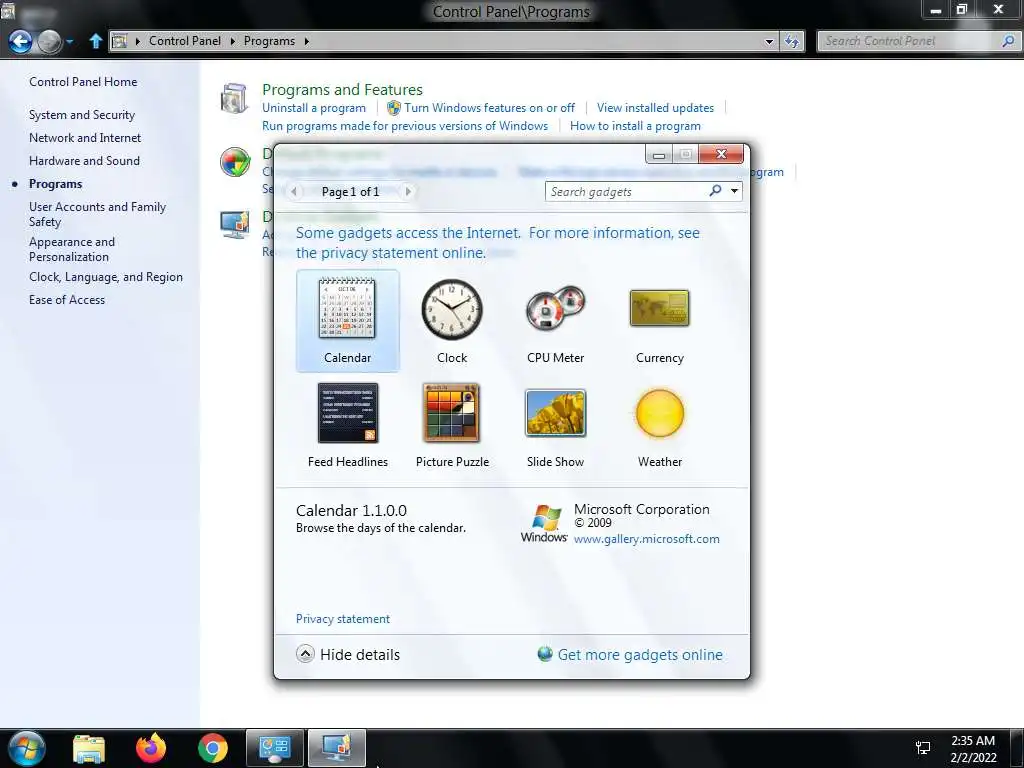Viewport: 1024px width, 768px height.
Task: Open Turn Windows features on or off
Action: tap(489, 108)
